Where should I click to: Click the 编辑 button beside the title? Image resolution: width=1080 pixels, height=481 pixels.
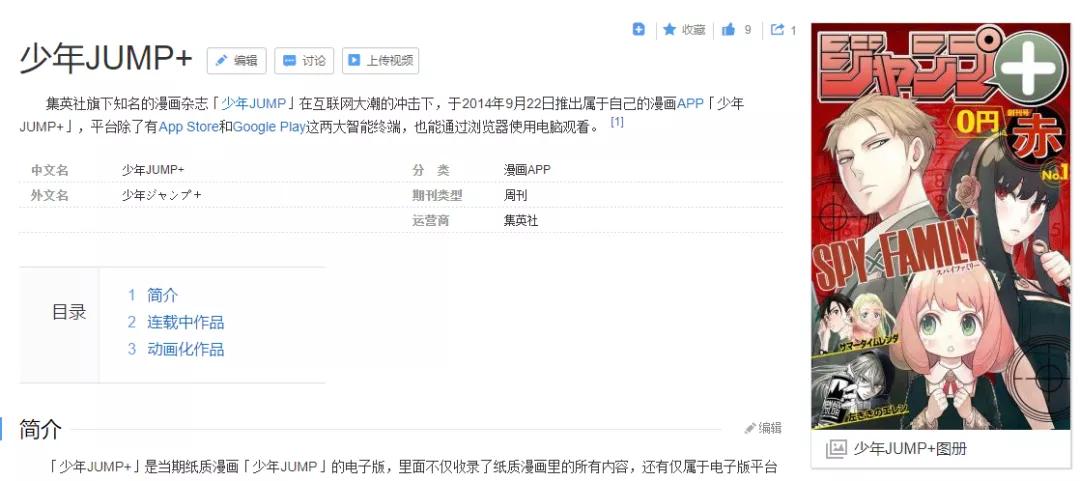pyautogui.click(x=236, y=61)
